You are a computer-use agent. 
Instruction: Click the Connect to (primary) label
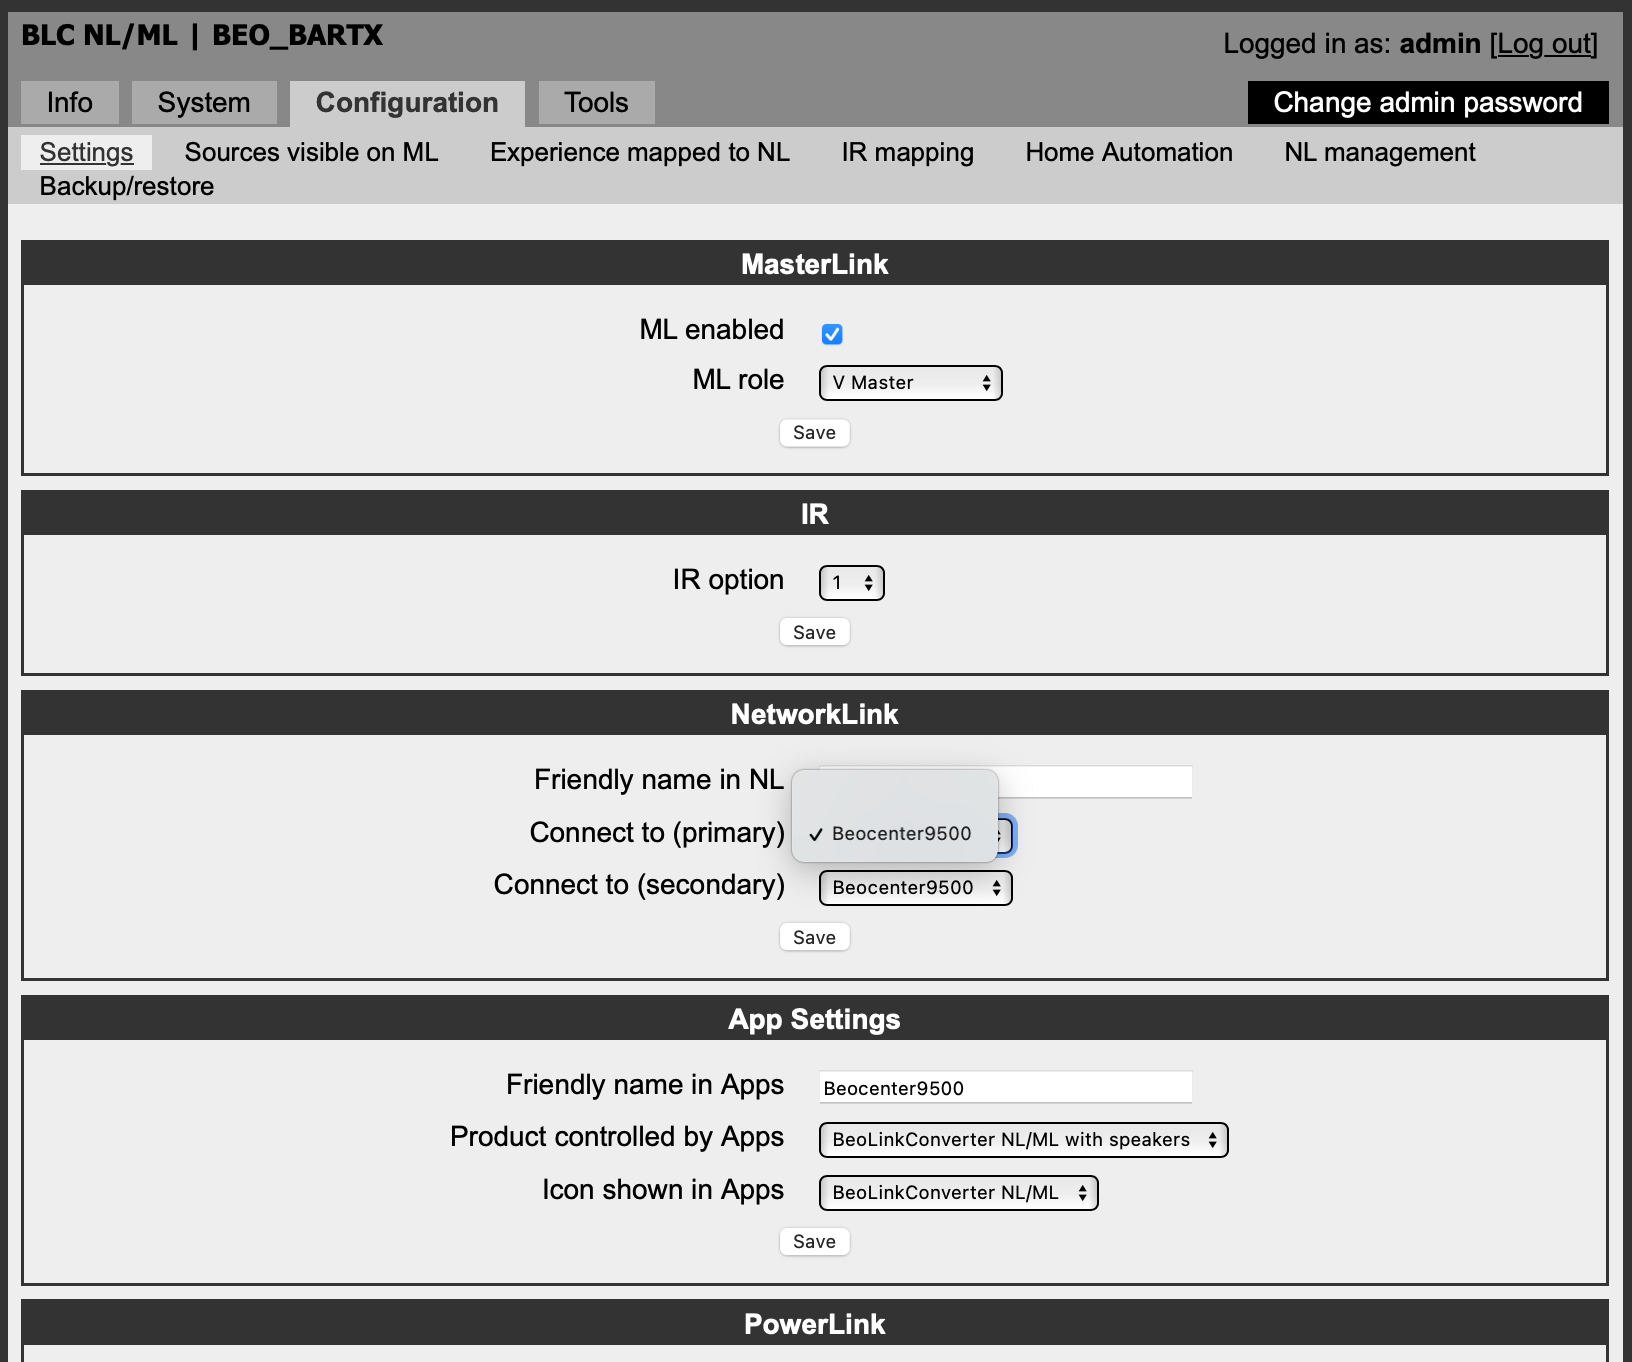pos(657,833)
